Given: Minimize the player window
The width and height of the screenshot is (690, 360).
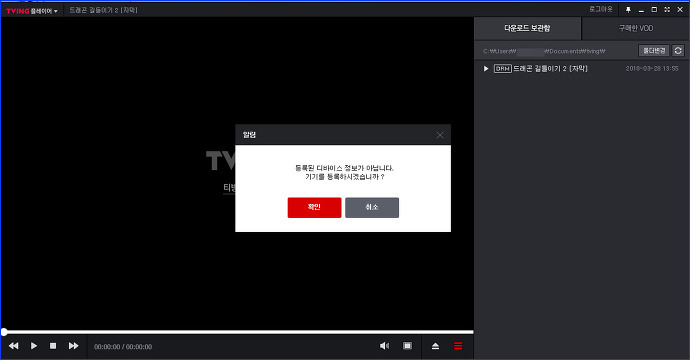Looking at the screenshot, I should tap(641, 10).
